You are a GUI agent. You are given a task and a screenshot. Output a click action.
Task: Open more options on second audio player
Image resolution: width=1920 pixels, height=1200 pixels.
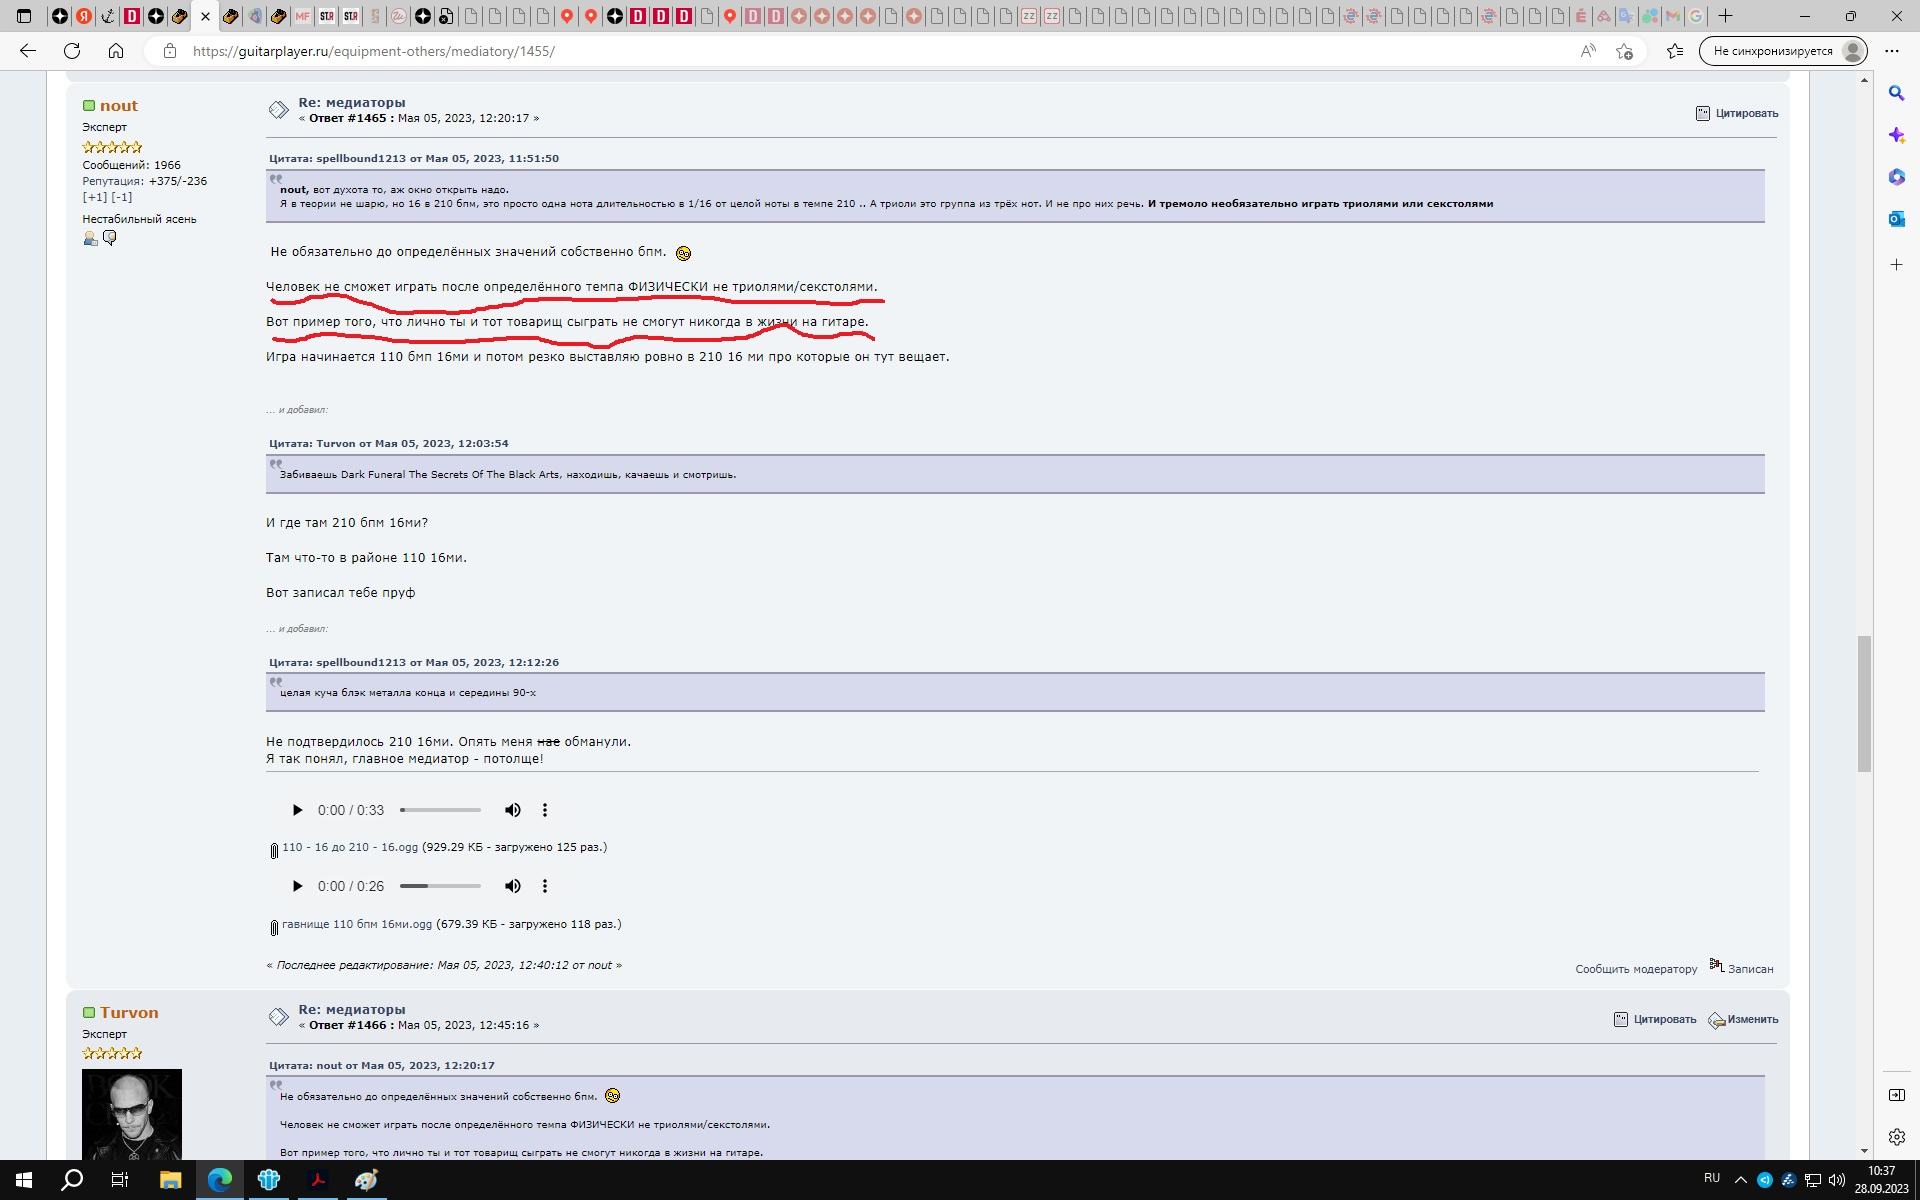click(544, 886)
